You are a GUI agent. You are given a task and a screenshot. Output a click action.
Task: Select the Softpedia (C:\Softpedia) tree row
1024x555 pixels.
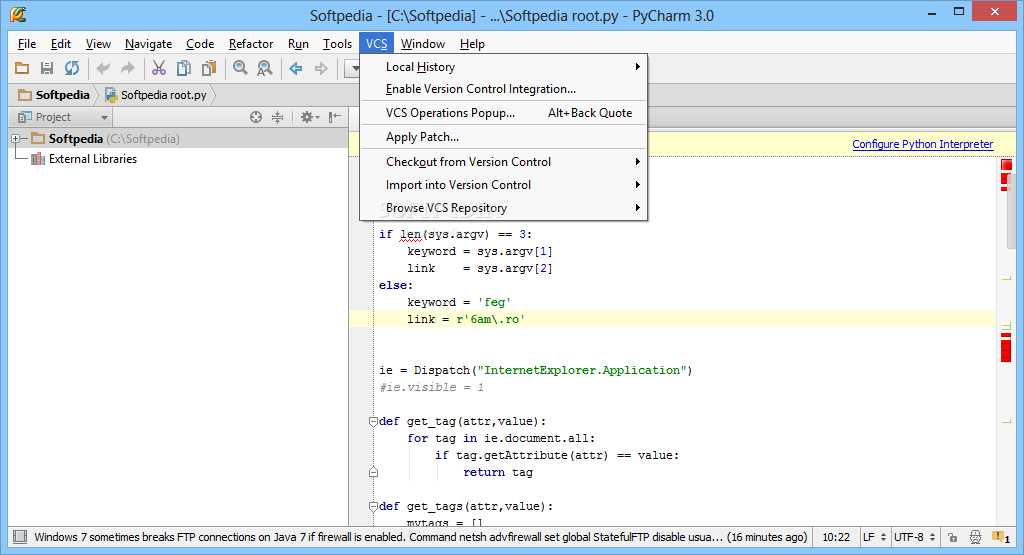coord(178,138)
